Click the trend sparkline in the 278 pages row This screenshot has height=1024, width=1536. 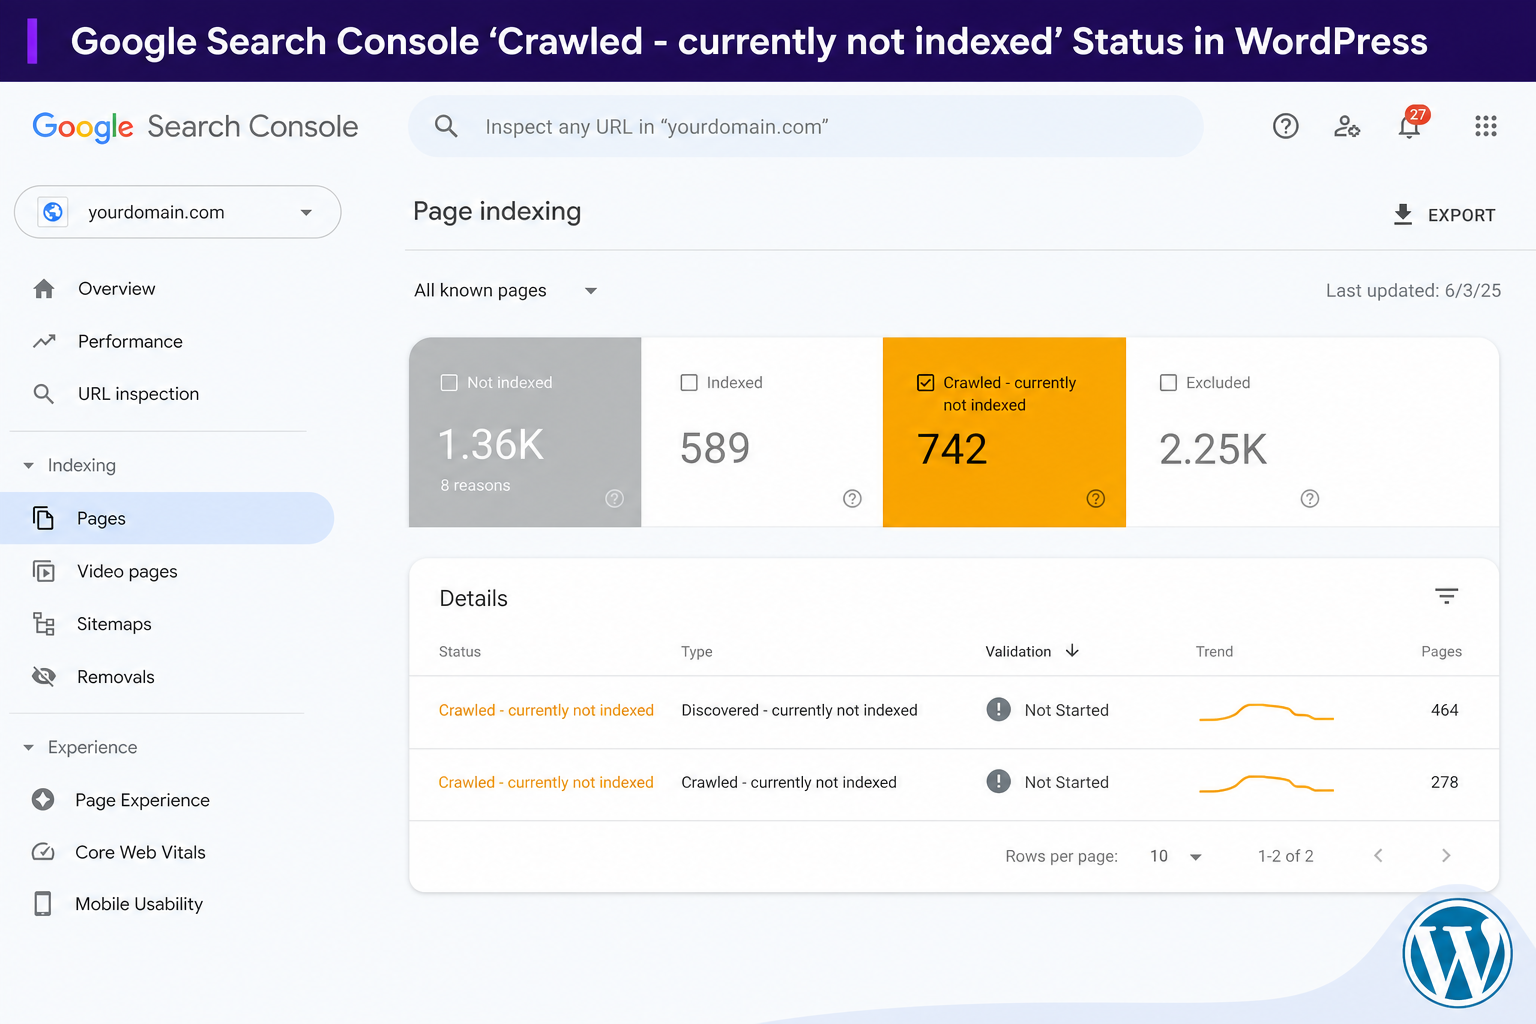[1266, 783]
